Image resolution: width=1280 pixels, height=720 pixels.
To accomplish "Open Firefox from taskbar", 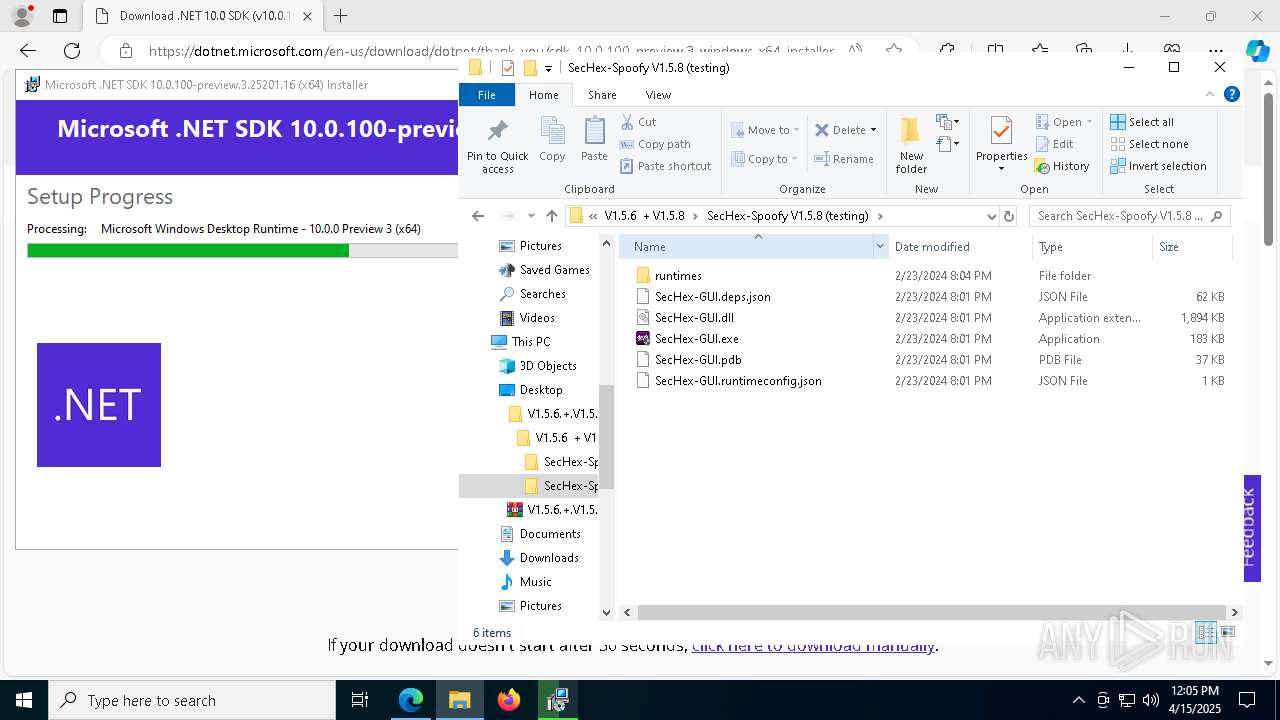I will point(509,700).
